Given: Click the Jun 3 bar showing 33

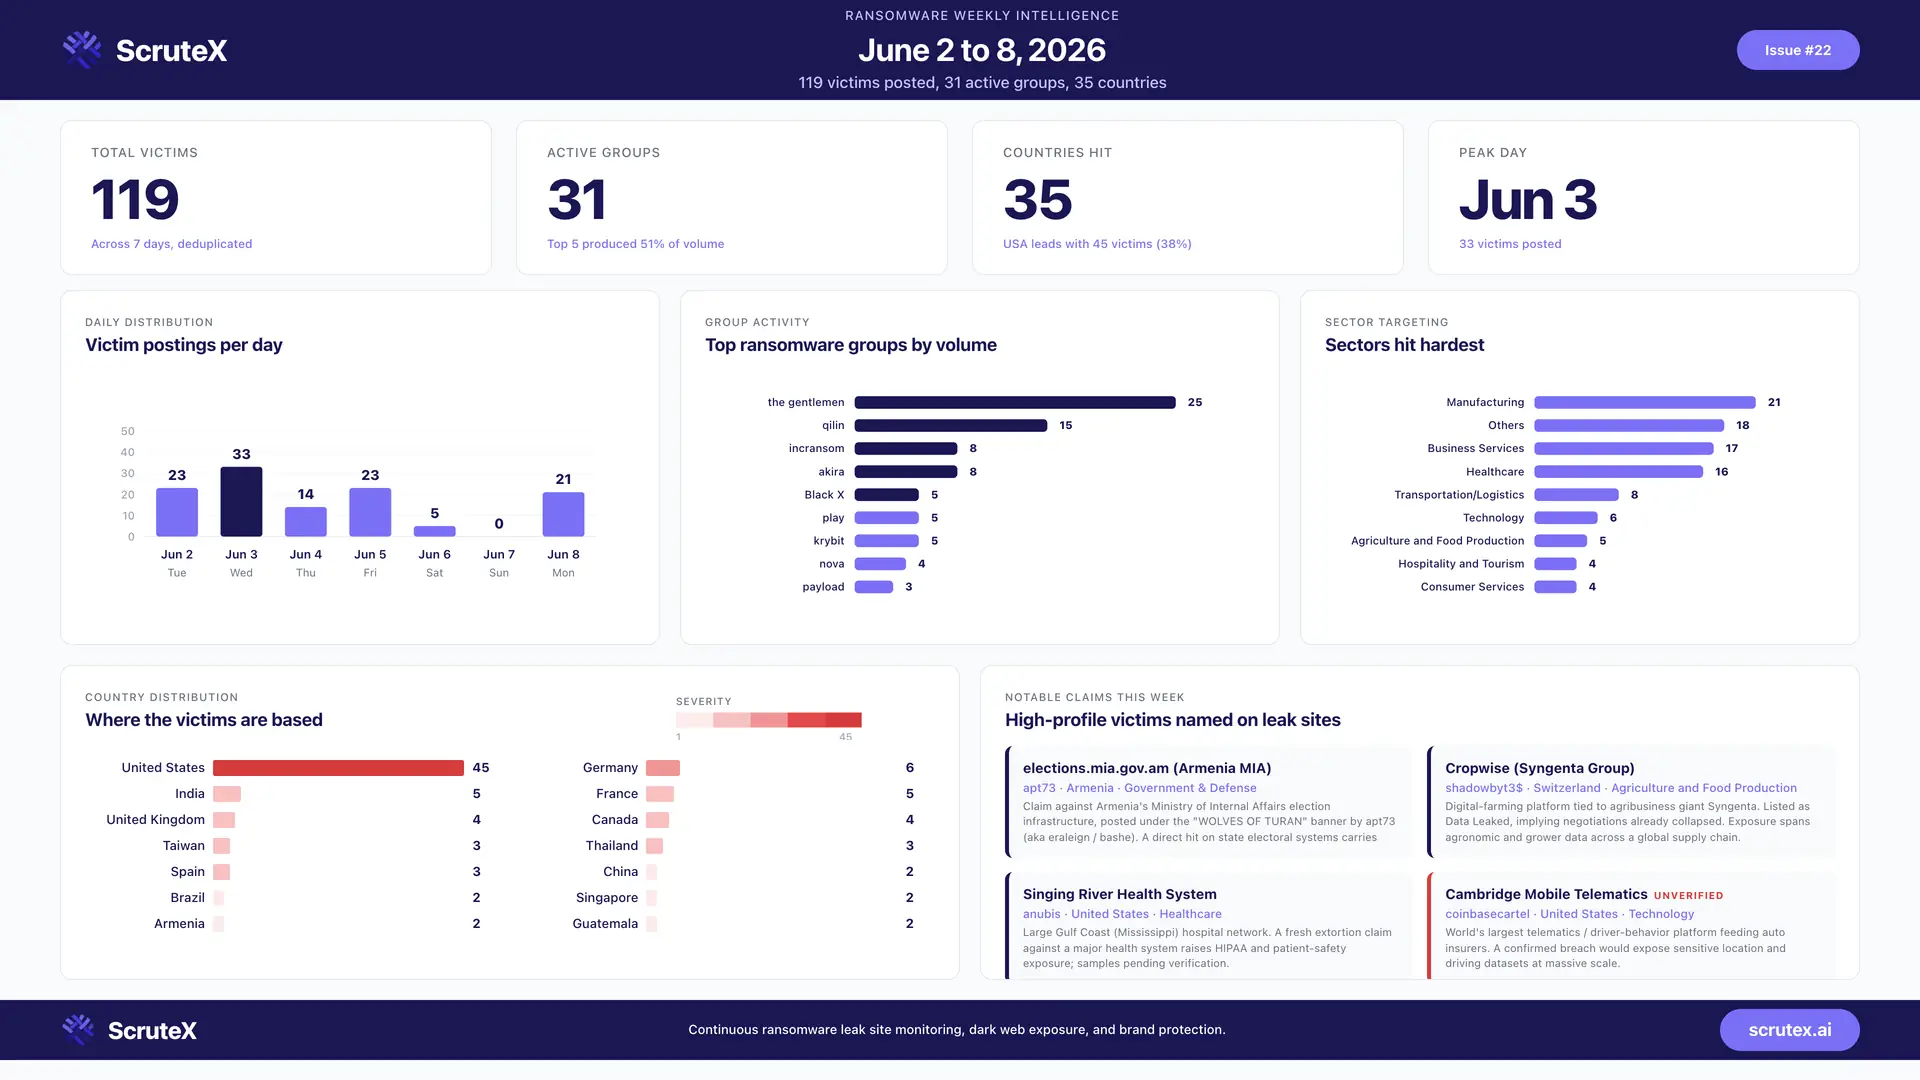Looking at the screenshot, I should [241, 502].
